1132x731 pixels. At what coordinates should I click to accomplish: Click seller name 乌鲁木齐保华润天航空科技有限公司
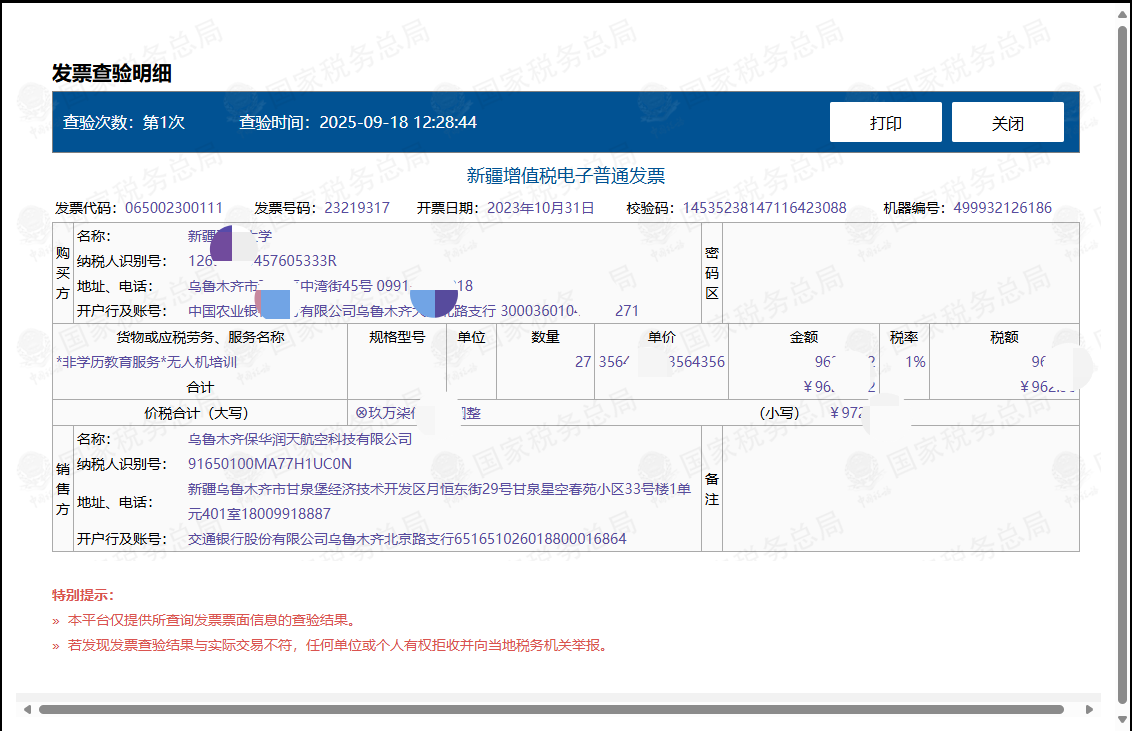(x=300, y=439)
